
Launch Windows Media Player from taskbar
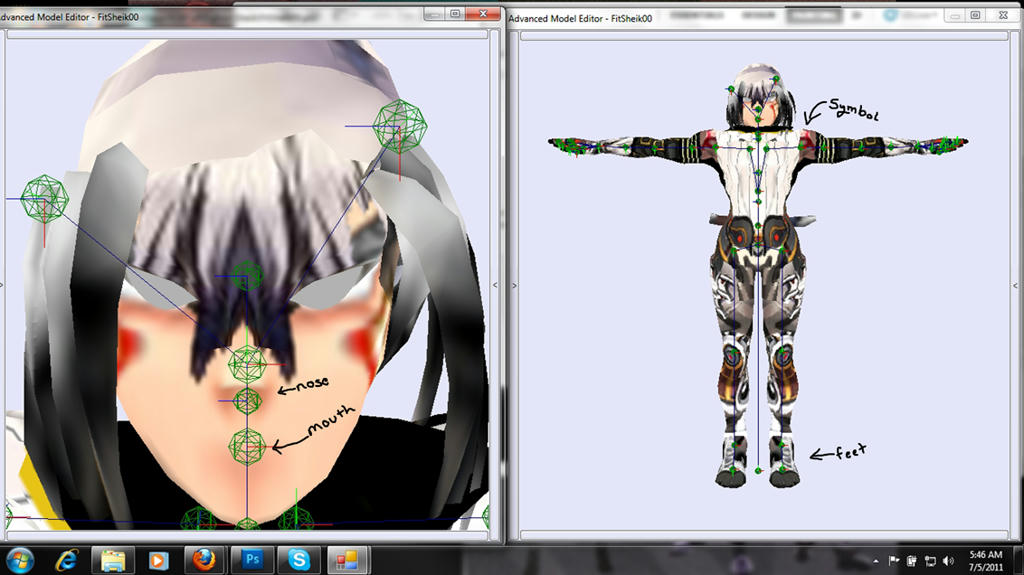click(x=158, y=559)
